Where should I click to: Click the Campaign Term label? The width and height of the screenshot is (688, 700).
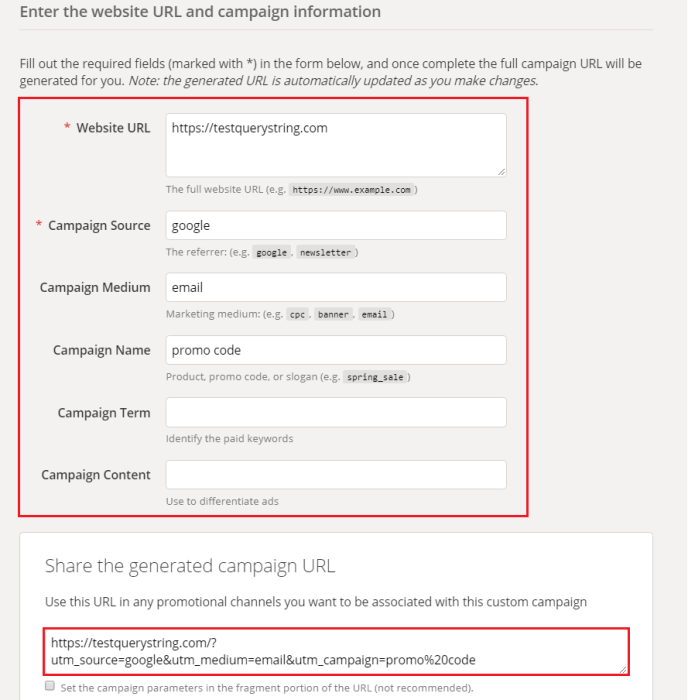(104, 413)
